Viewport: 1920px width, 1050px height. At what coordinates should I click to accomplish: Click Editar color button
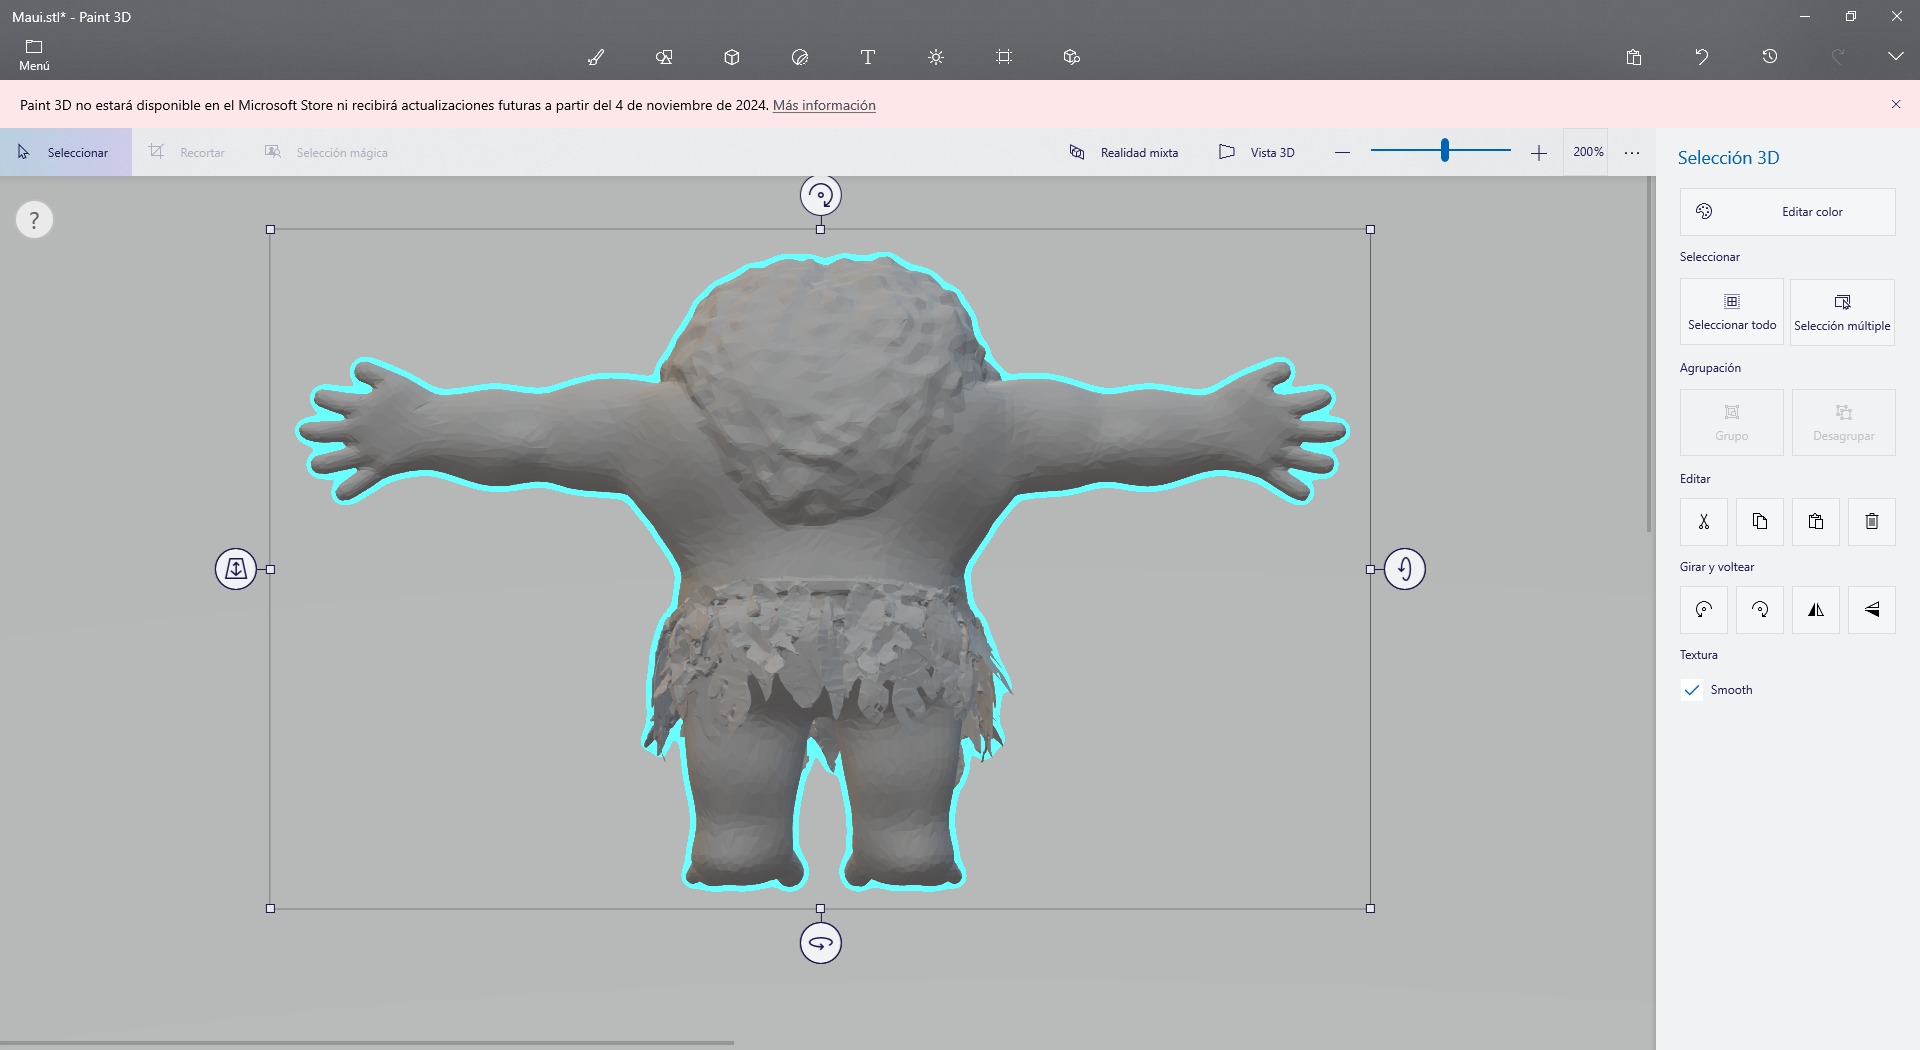(1788, 212)
